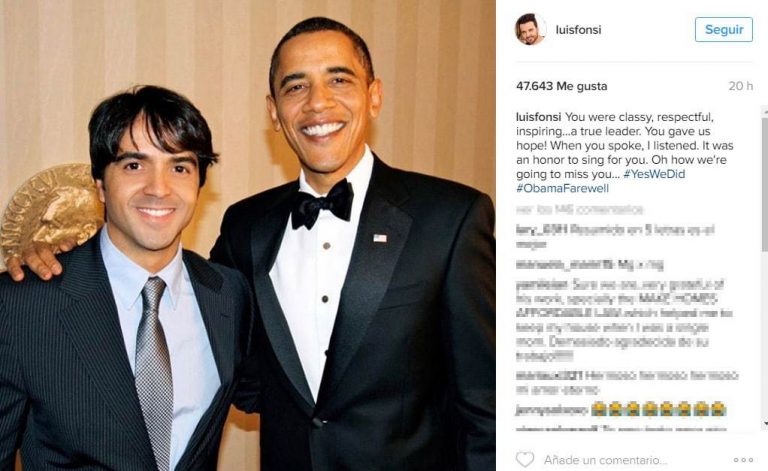Open the luisfonsi username in the header
This screenshot has width=768, height=471.
[x=578, y=29]
